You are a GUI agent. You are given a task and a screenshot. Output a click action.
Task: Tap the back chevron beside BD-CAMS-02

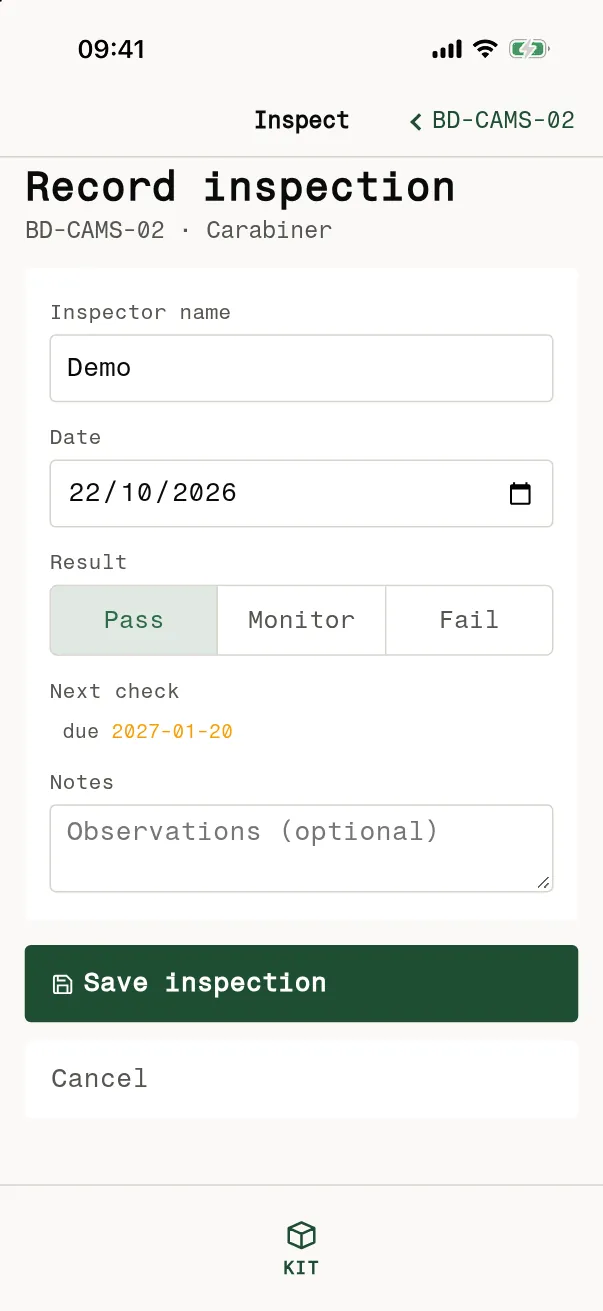click(x=416, y=122)
